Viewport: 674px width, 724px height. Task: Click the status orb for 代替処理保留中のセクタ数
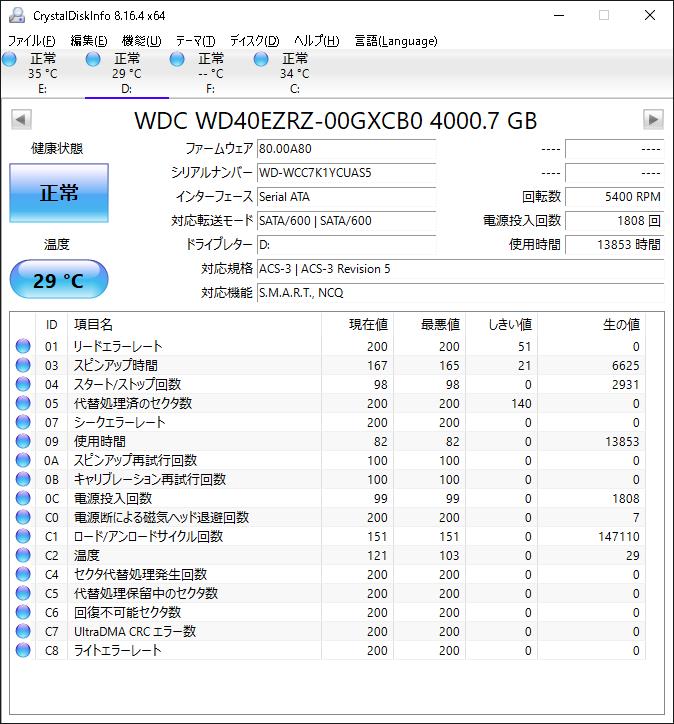coord(23,593)
